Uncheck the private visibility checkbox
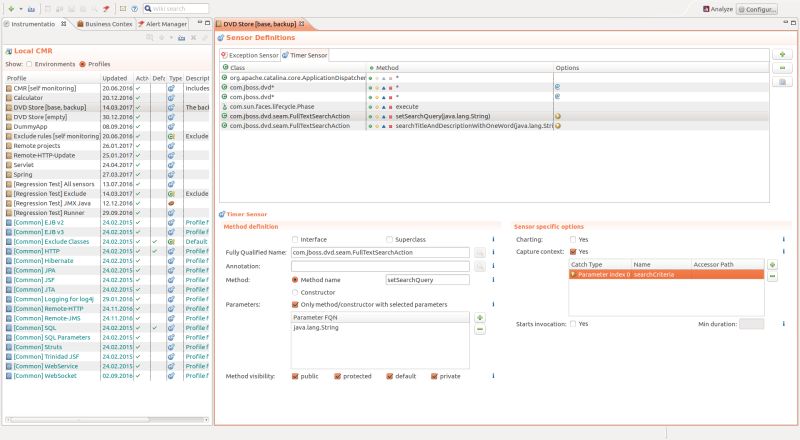The height and width of the screenshot is (440, 800). 434,376
